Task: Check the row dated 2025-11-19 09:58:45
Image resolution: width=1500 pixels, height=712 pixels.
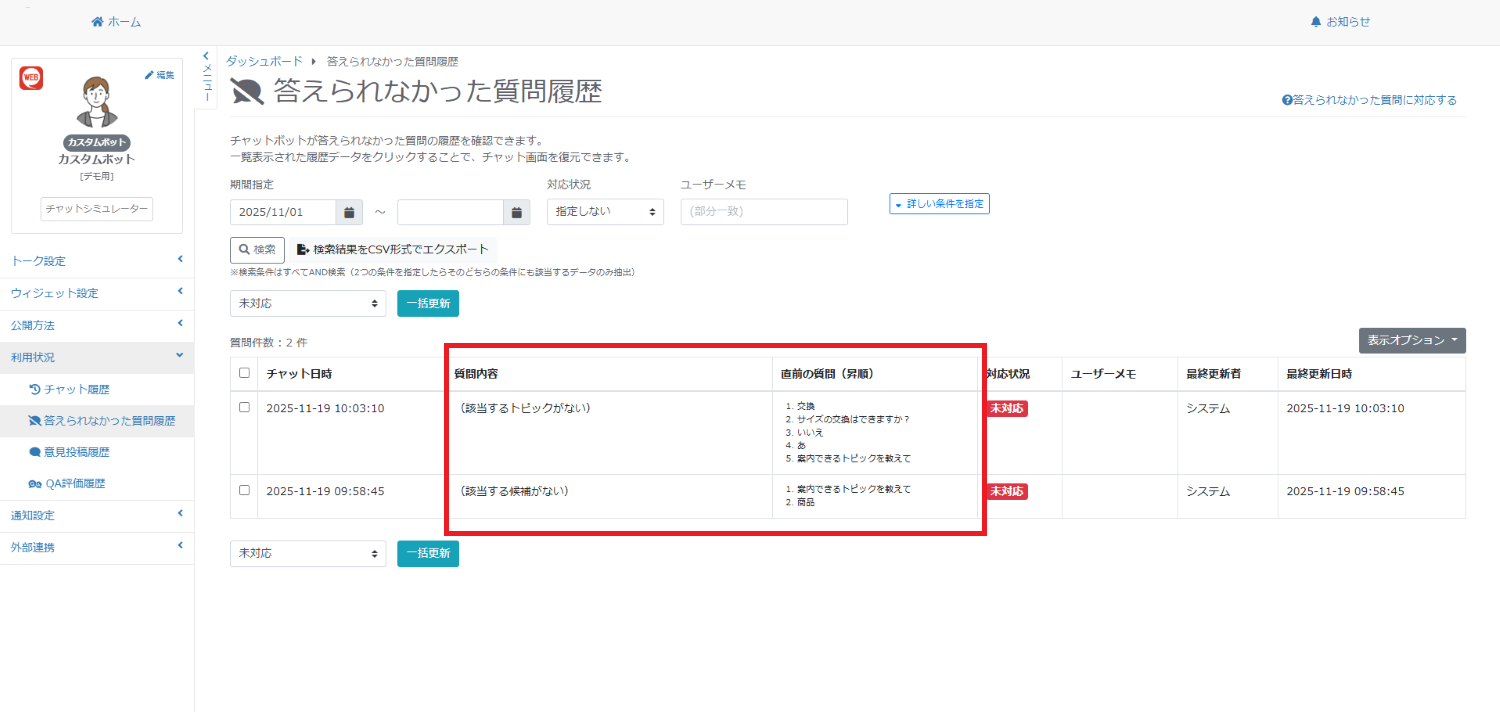Action: click(244, 491)
